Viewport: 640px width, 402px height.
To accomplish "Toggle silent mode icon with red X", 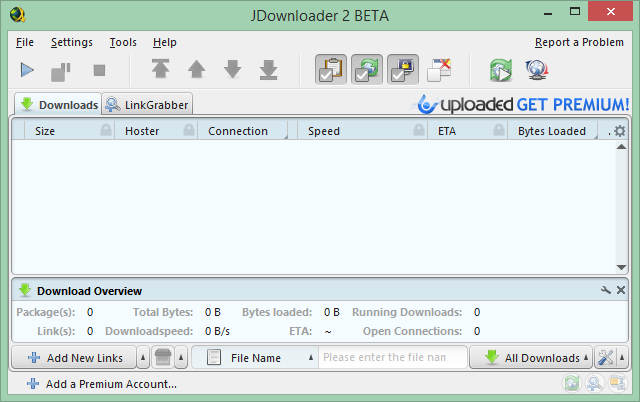I will [x=439, y=70].
